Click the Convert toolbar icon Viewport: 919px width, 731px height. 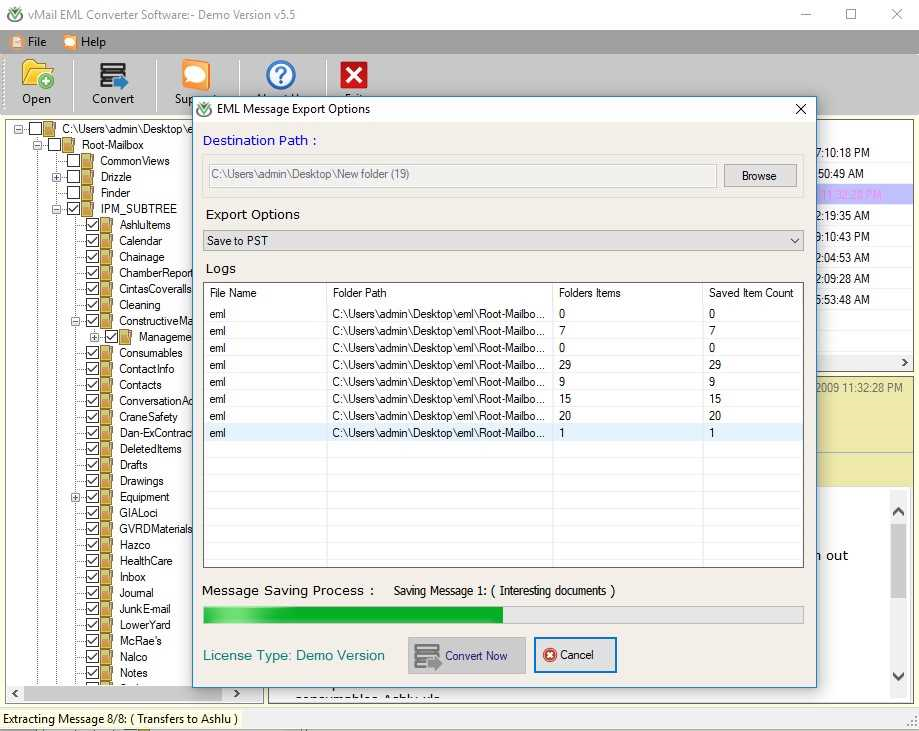pos(113,76)
